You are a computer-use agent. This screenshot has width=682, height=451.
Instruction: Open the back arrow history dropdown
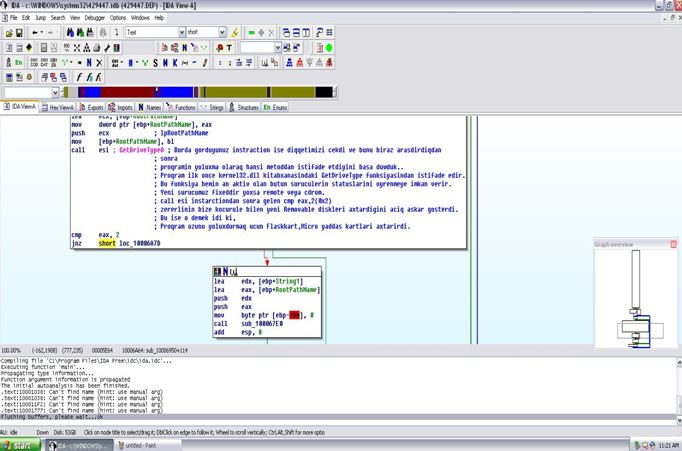(x=42, y=33)
